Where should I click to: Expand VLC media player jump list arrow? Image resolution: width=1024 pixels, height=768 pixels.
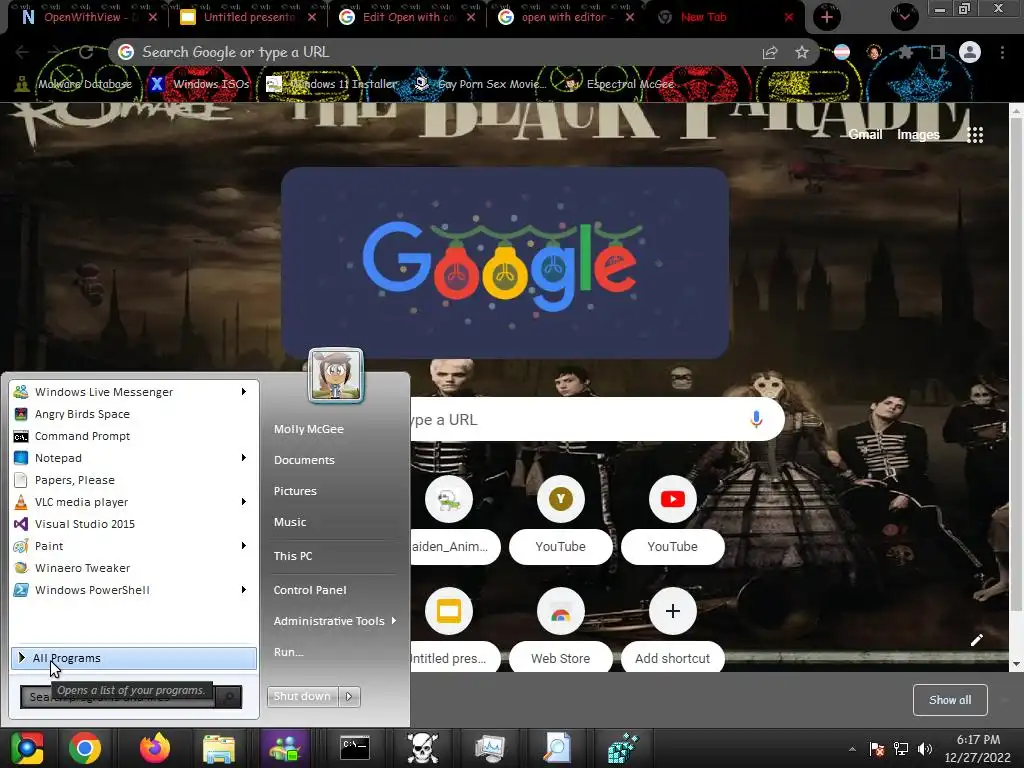(244, 502)
